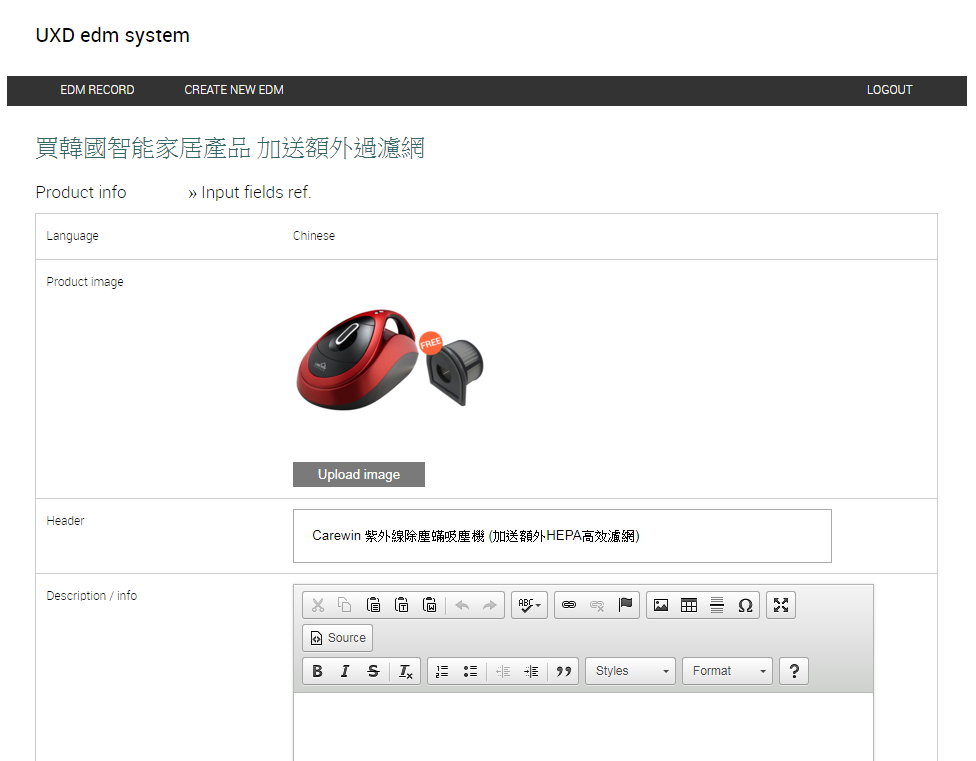
Task: Open the Input fields ref. link
Action: (250, 192)
